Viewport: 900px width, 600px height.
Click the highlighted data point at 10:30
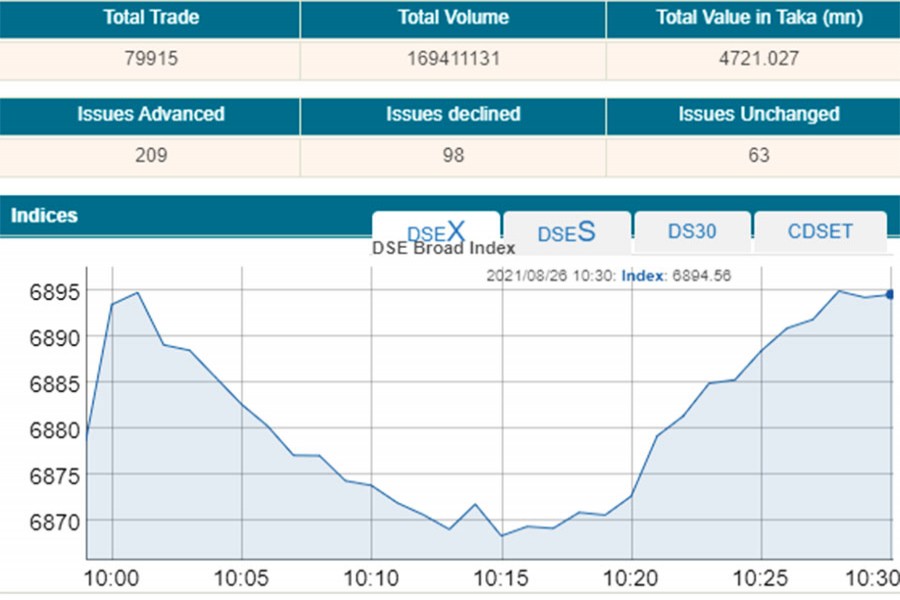tap(890, 294)
